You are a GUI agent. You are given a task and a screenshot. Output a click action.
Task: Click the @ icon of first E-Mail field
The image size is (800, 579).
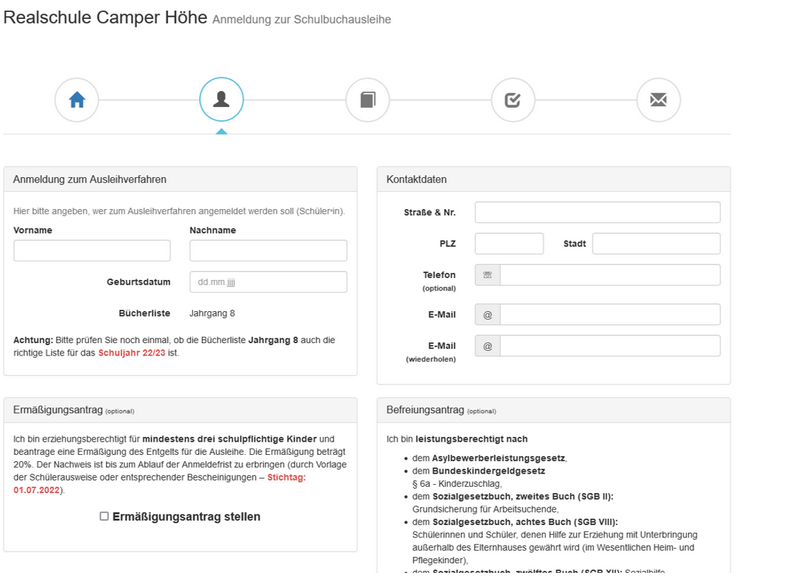pyautogui.click(x=488, y=315)
